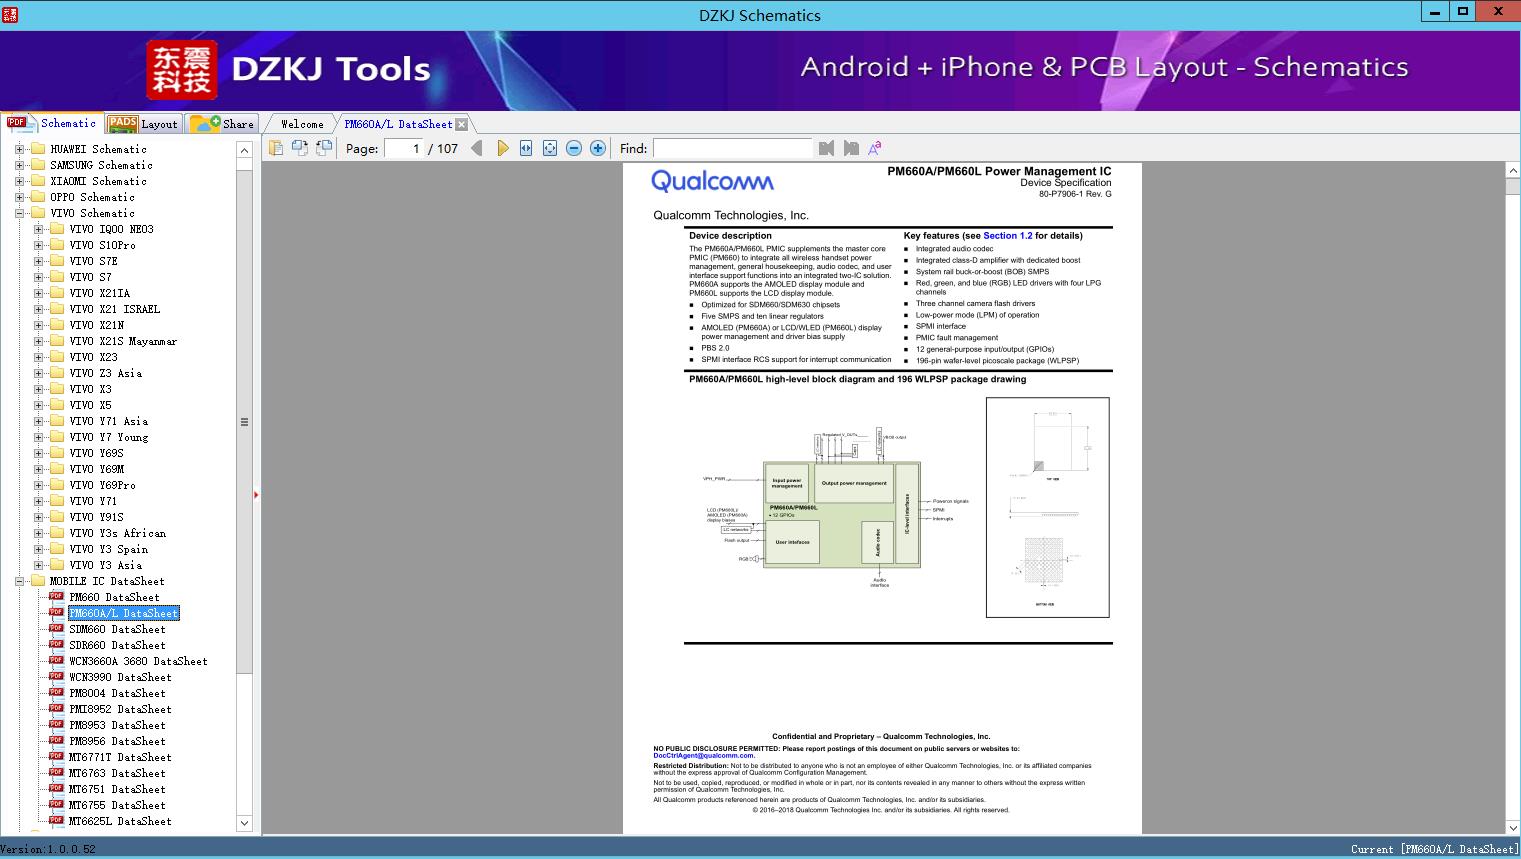This screenshot has height=859, width=1521.
Task: Find previous search match
Action: point(826,148)
